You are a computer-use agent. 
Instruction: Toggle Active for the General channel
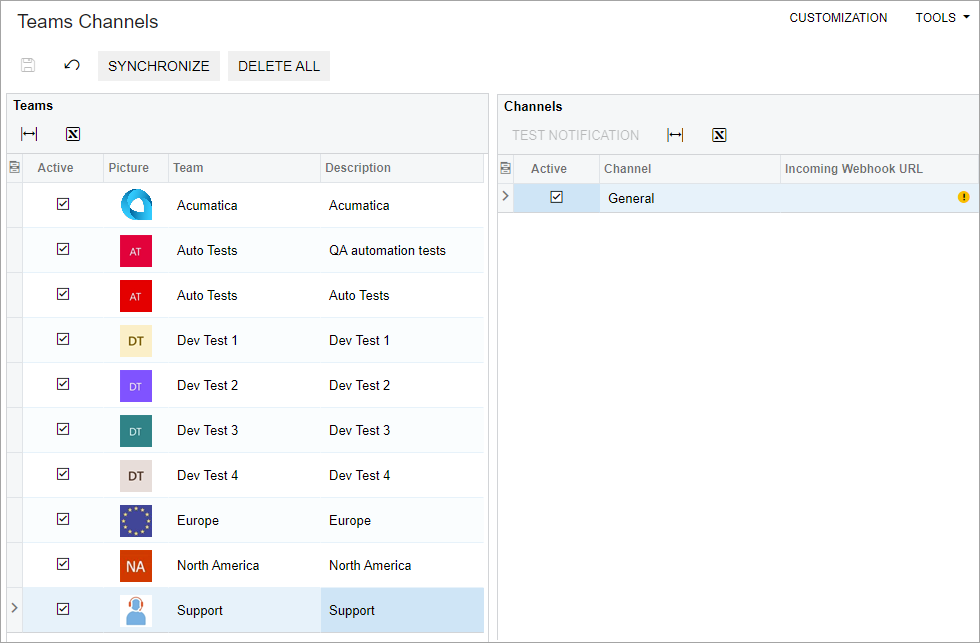click(556, 197)
